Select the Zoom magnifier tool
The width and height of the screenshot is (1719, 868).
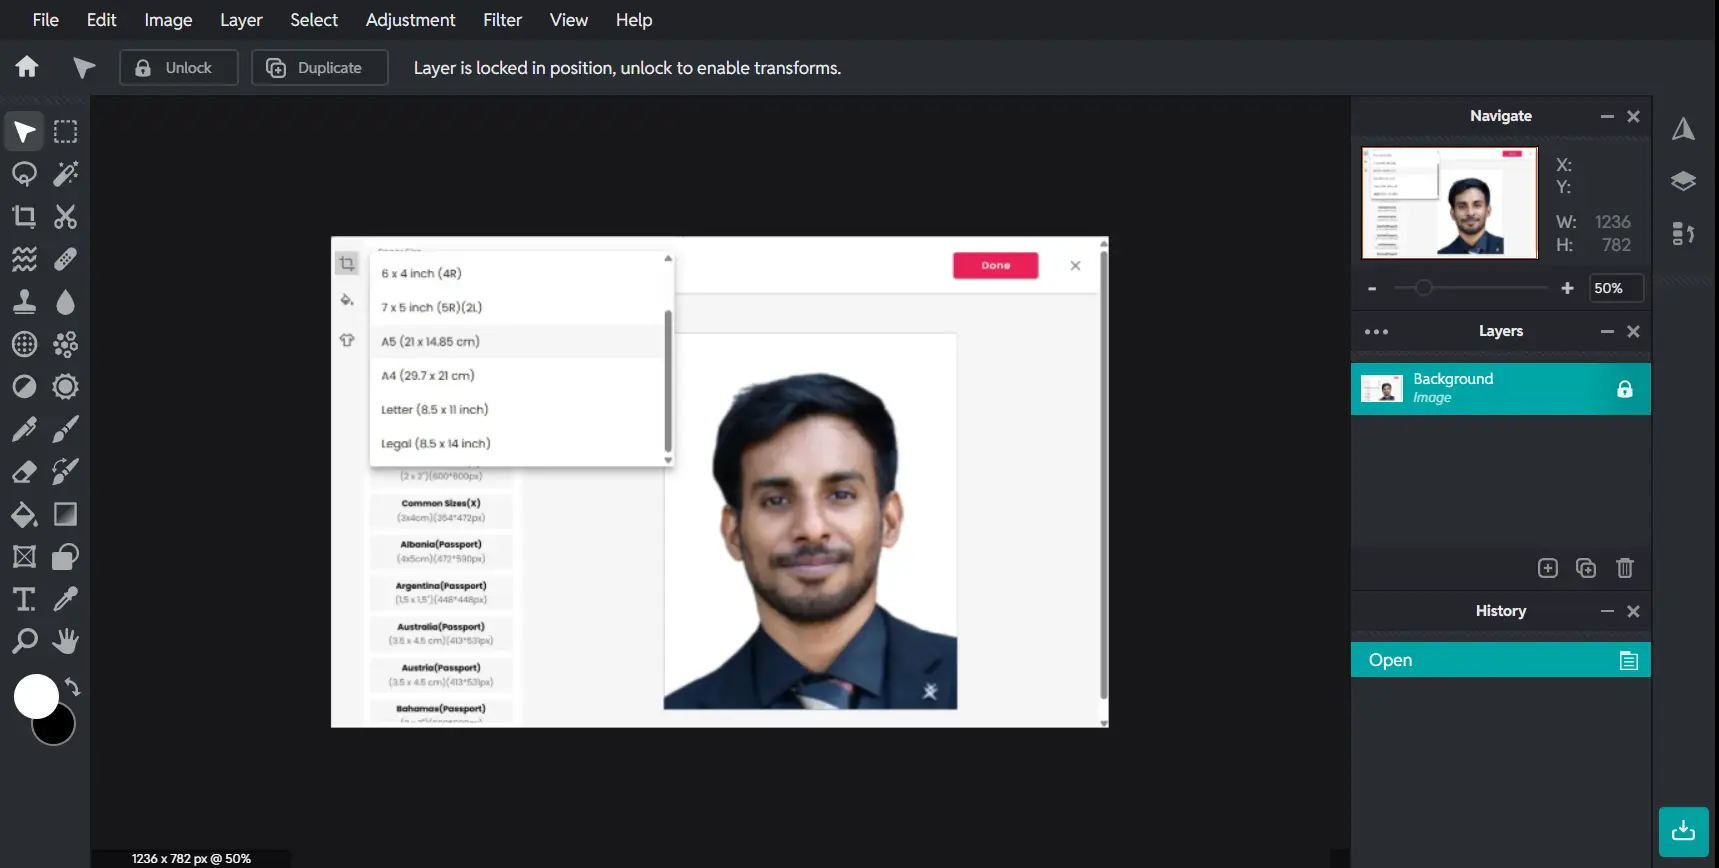click(24, 641)
